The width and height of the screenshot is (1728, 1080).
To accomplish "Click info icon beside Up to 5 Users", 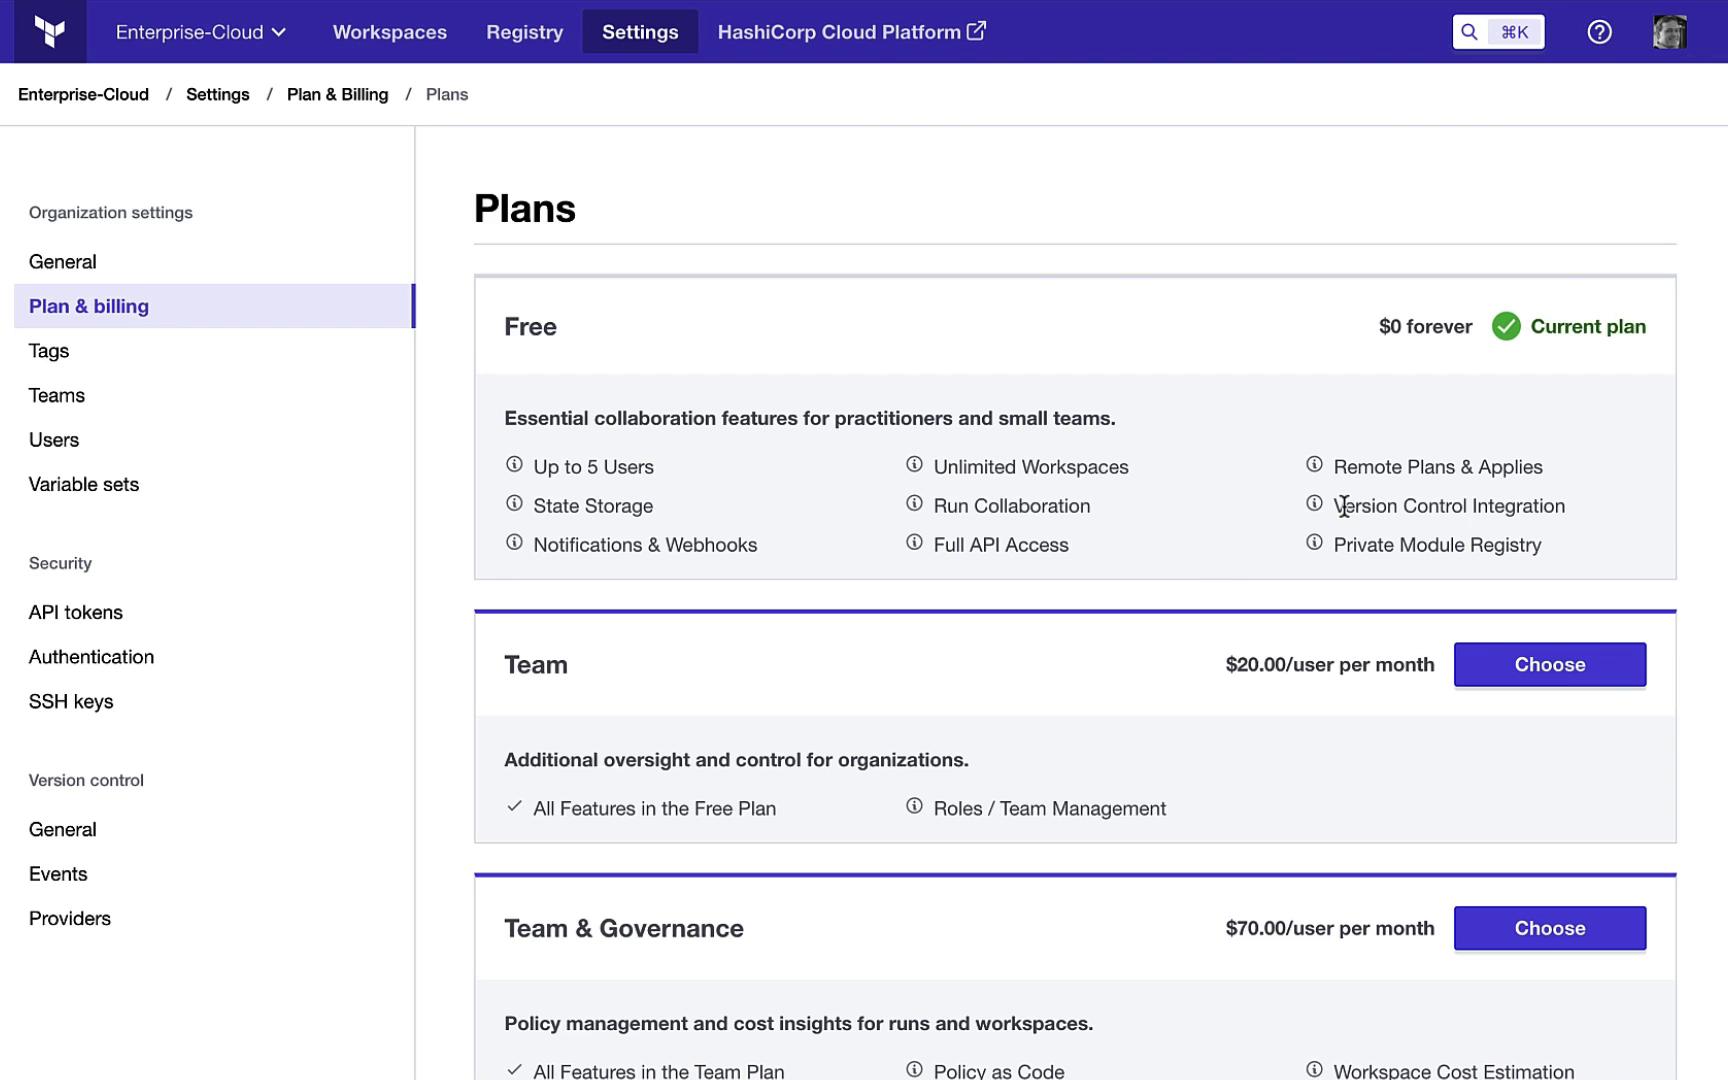I will (x=514, y=465).
